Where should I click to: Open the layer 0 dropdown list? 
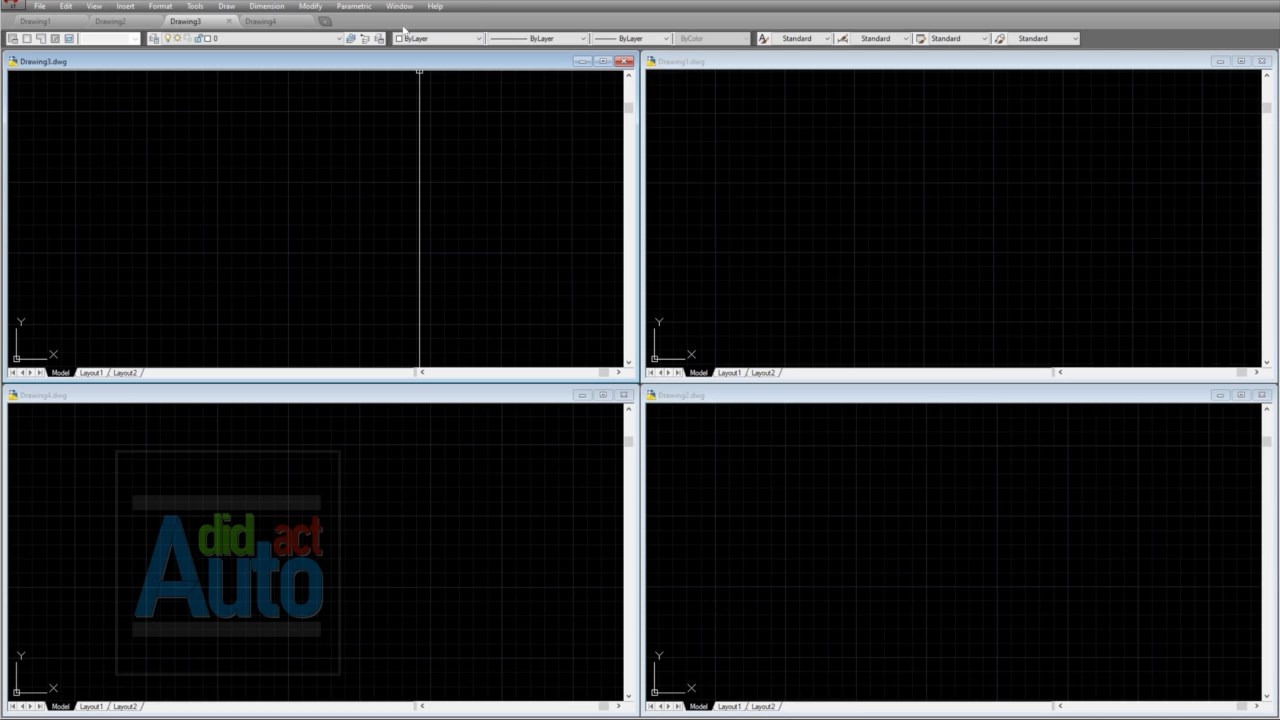(338, 39)
